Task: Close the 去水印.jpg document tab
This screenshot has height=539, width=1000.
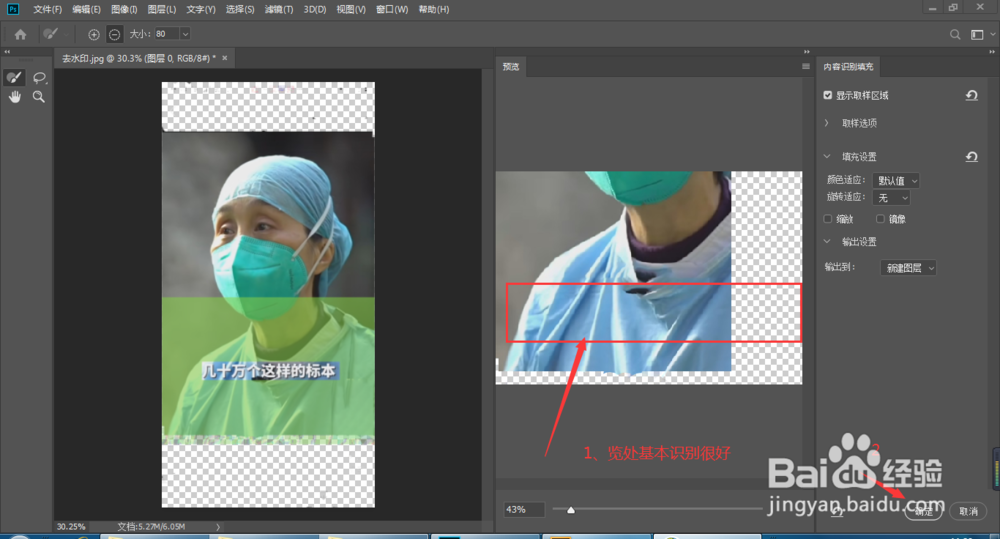Action: [x=224, y=58]
